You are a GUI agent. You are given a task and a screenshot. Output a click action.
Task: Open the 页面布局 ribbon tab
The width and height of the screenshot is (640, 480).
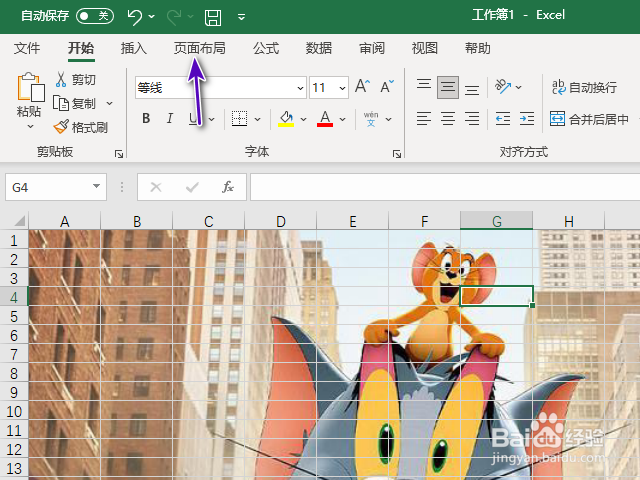coord(200,48)
